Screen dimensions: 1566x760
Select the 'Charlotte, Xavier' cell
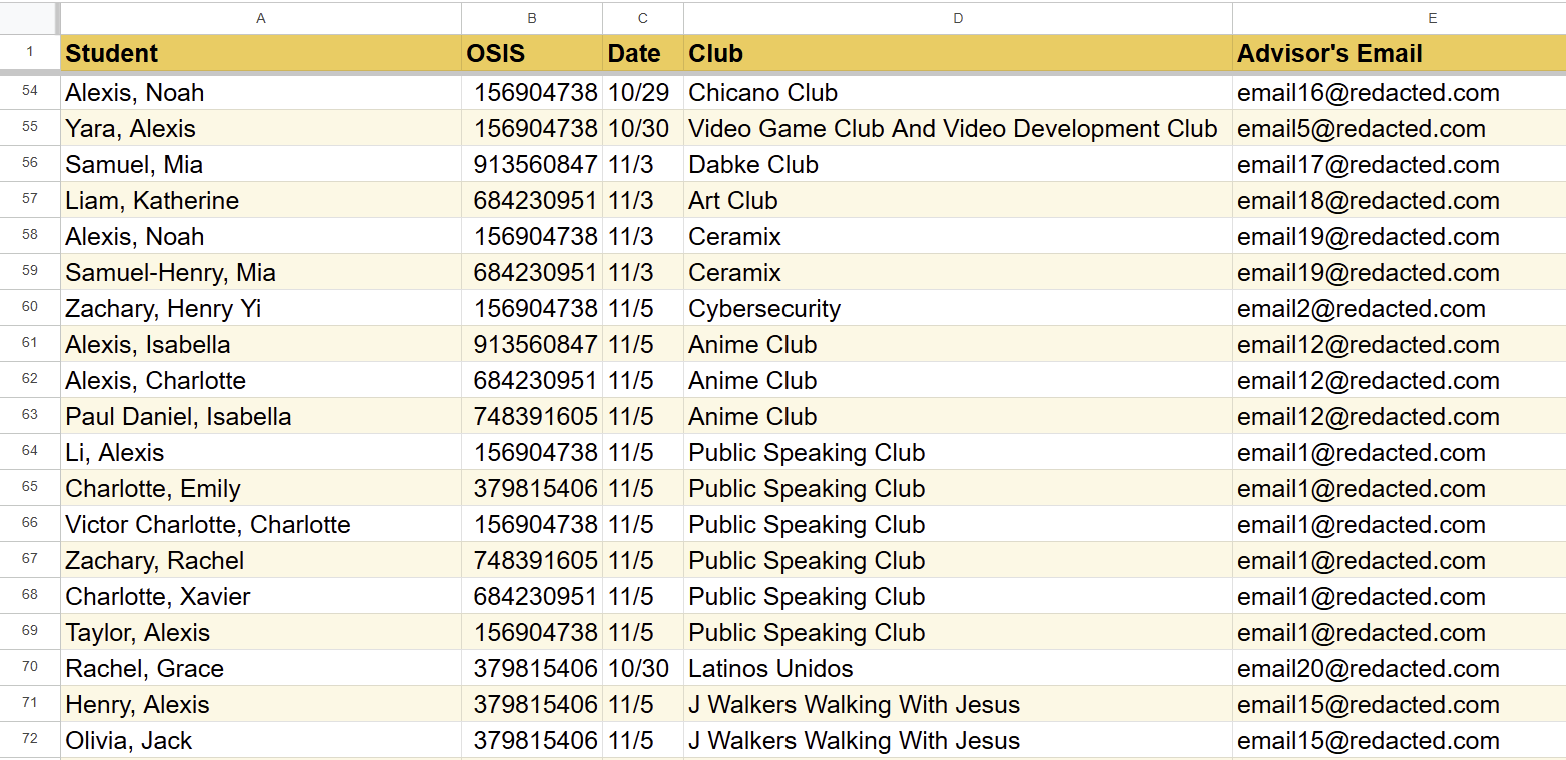261,596
